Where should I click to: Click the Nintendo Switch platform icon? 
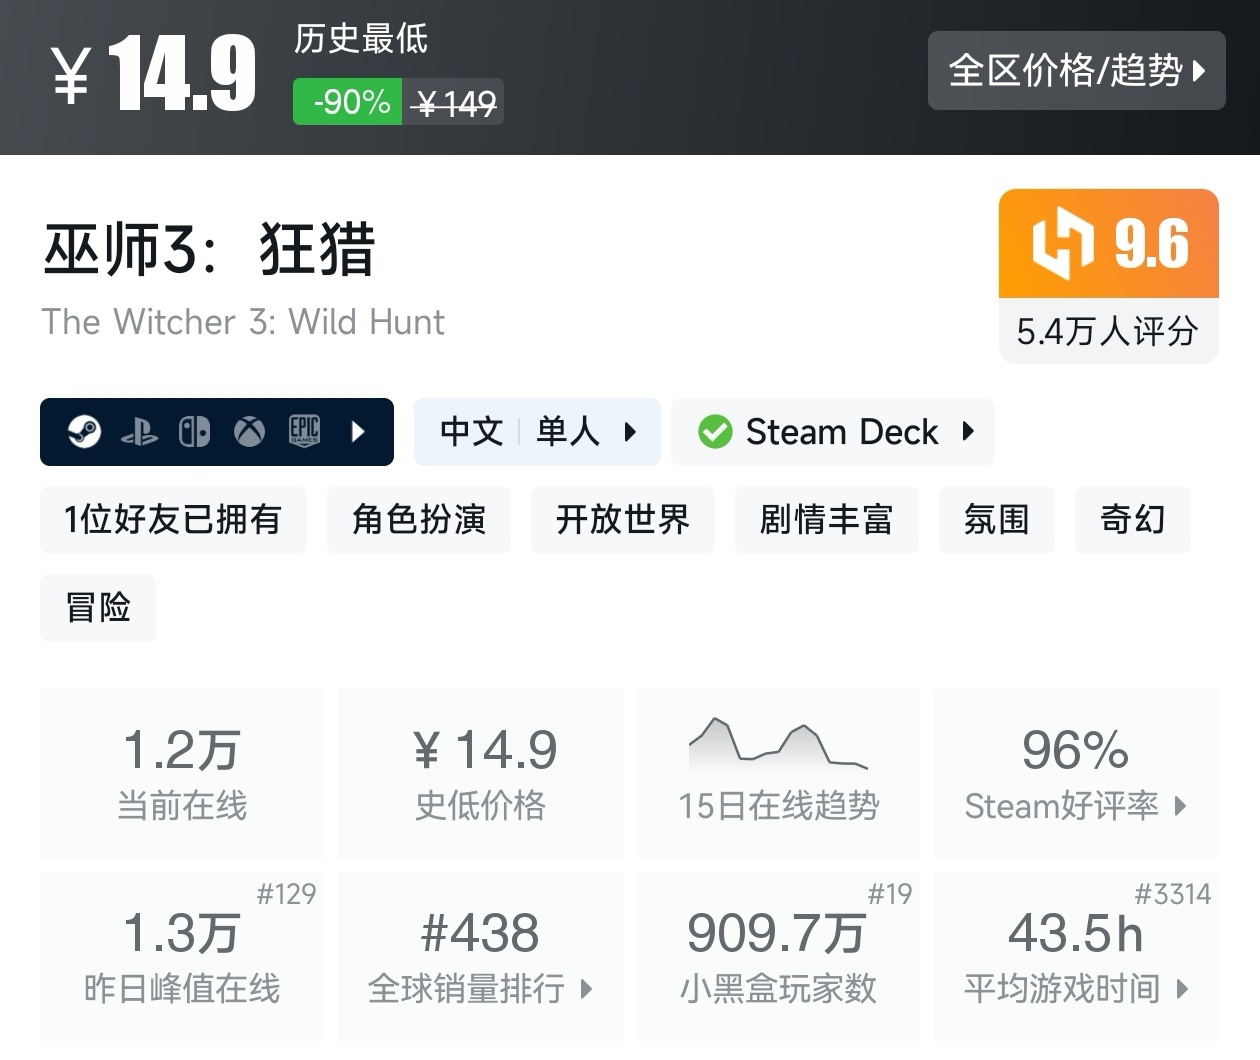[194, 432]
